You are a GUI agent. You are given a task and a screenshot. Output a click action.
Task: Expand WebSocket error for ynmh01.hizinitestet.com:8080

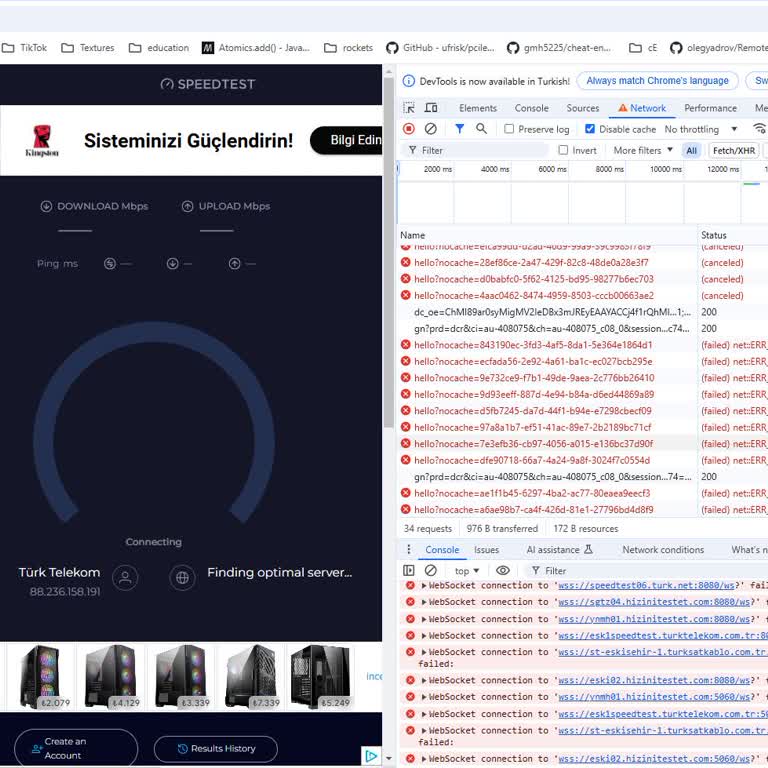[424, 619]
